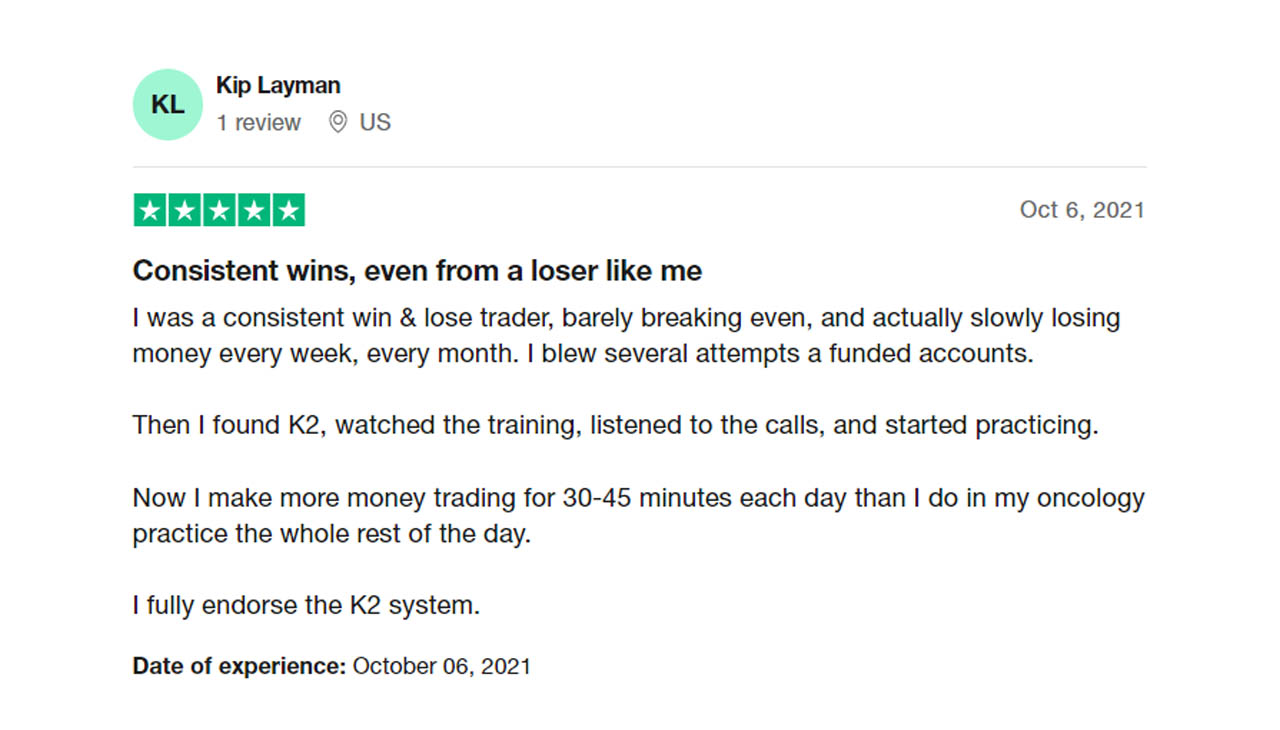
Task: Click the green KL avatar circle
Action: coord(168,105)
